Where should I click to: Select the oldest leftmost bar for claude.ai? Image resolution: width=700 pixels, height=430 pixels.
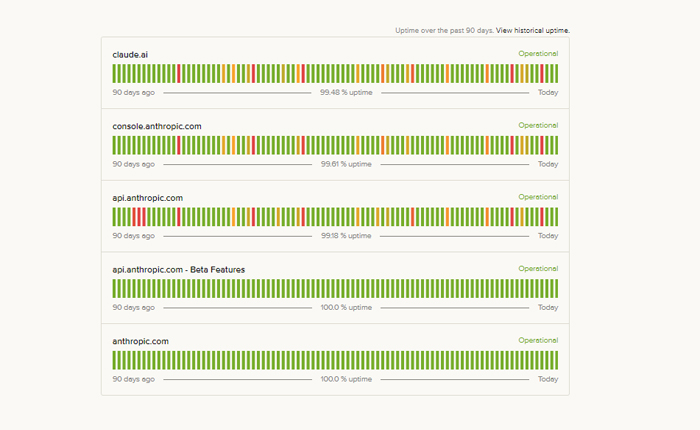tap(115, 73)
